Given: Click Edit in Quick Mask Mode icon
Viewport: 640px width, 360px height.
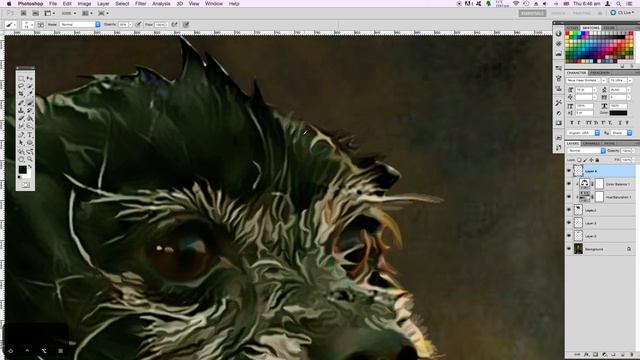Looking at the screenshot, I should point(25,185).
